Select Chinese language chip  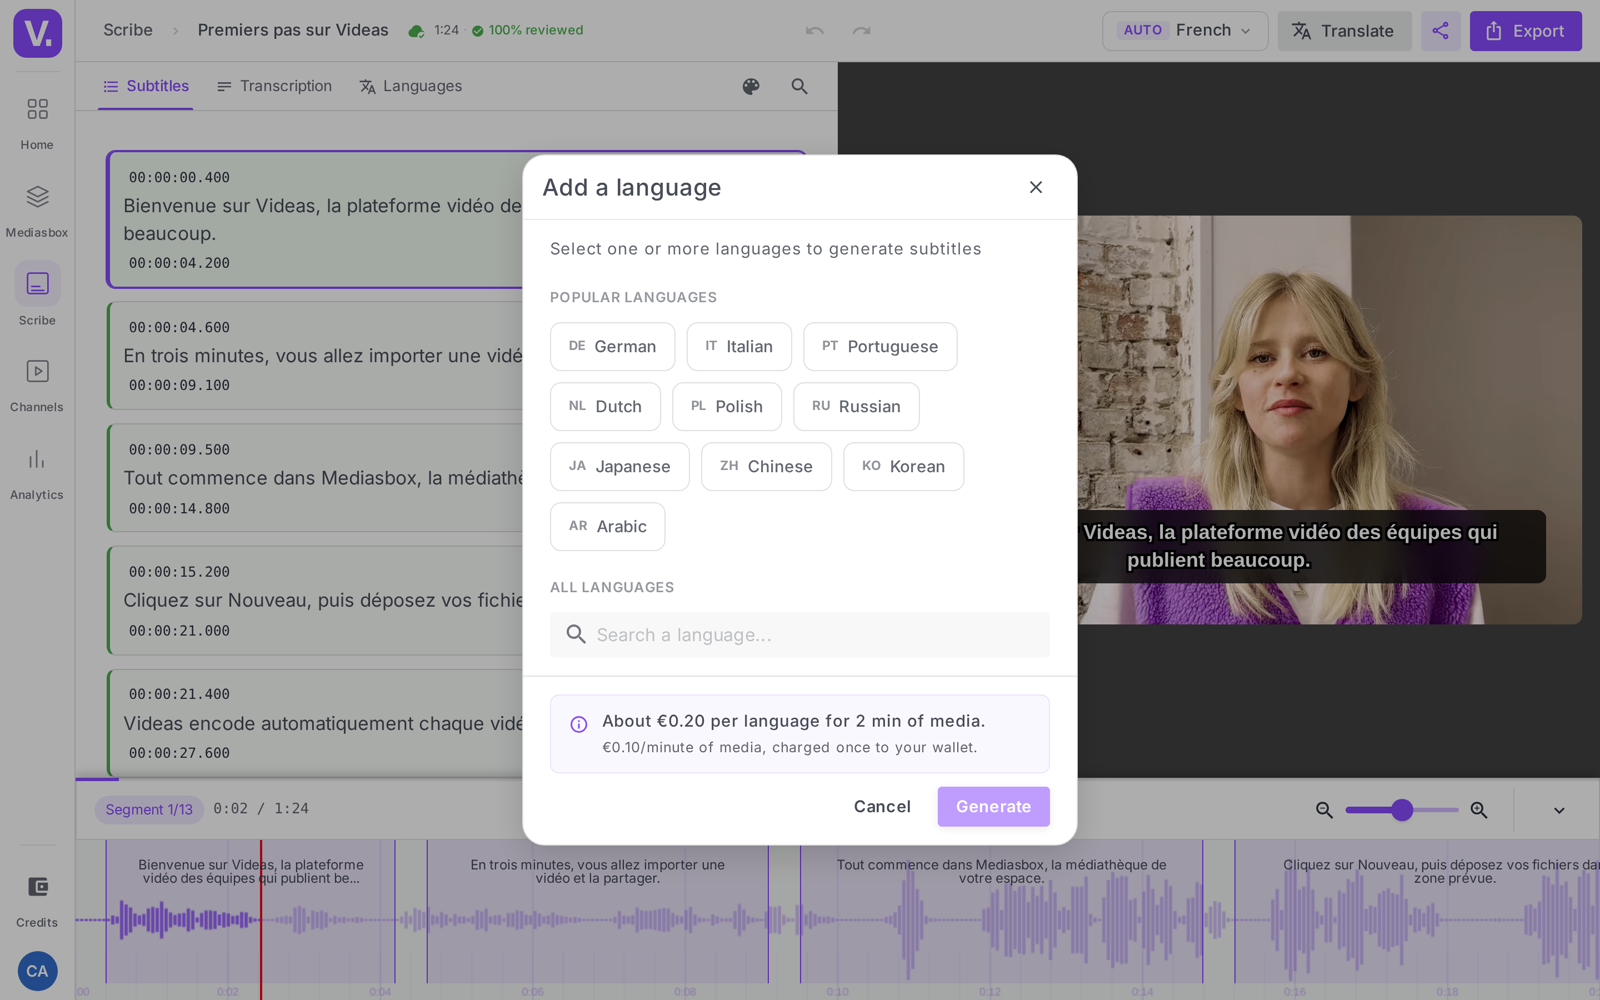point(766,467)
